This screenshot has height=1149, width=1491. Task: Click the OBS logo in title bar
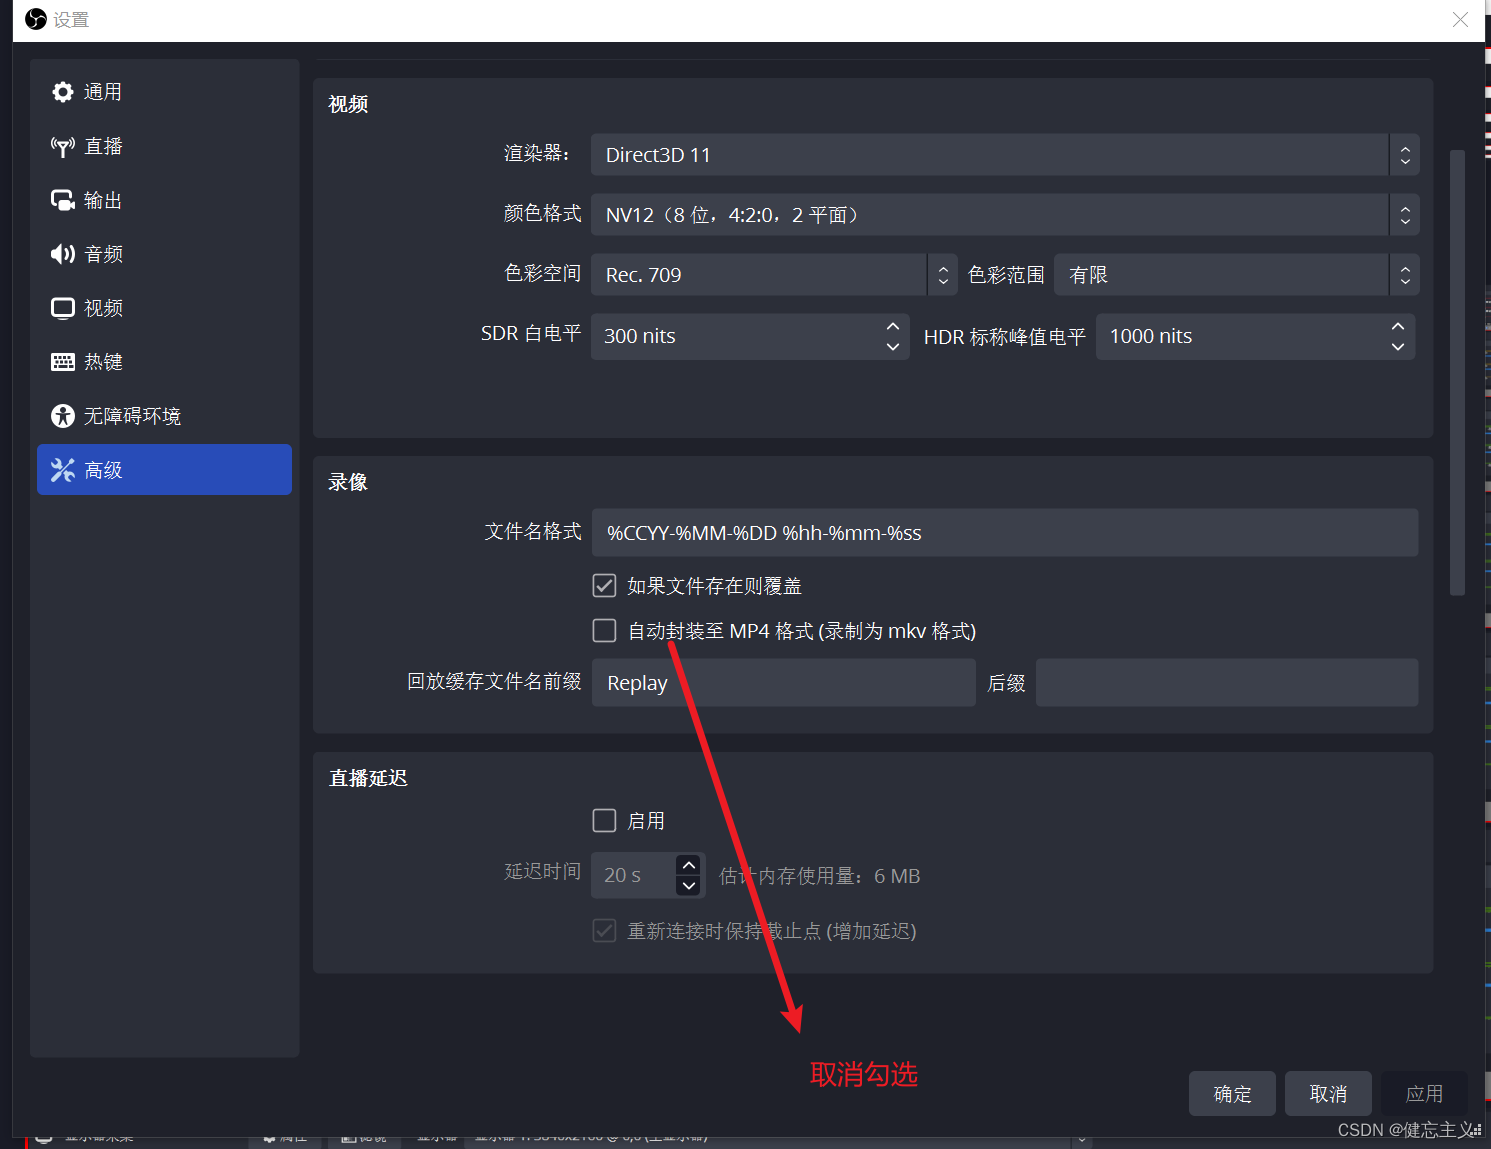click(x=36, y=19)
